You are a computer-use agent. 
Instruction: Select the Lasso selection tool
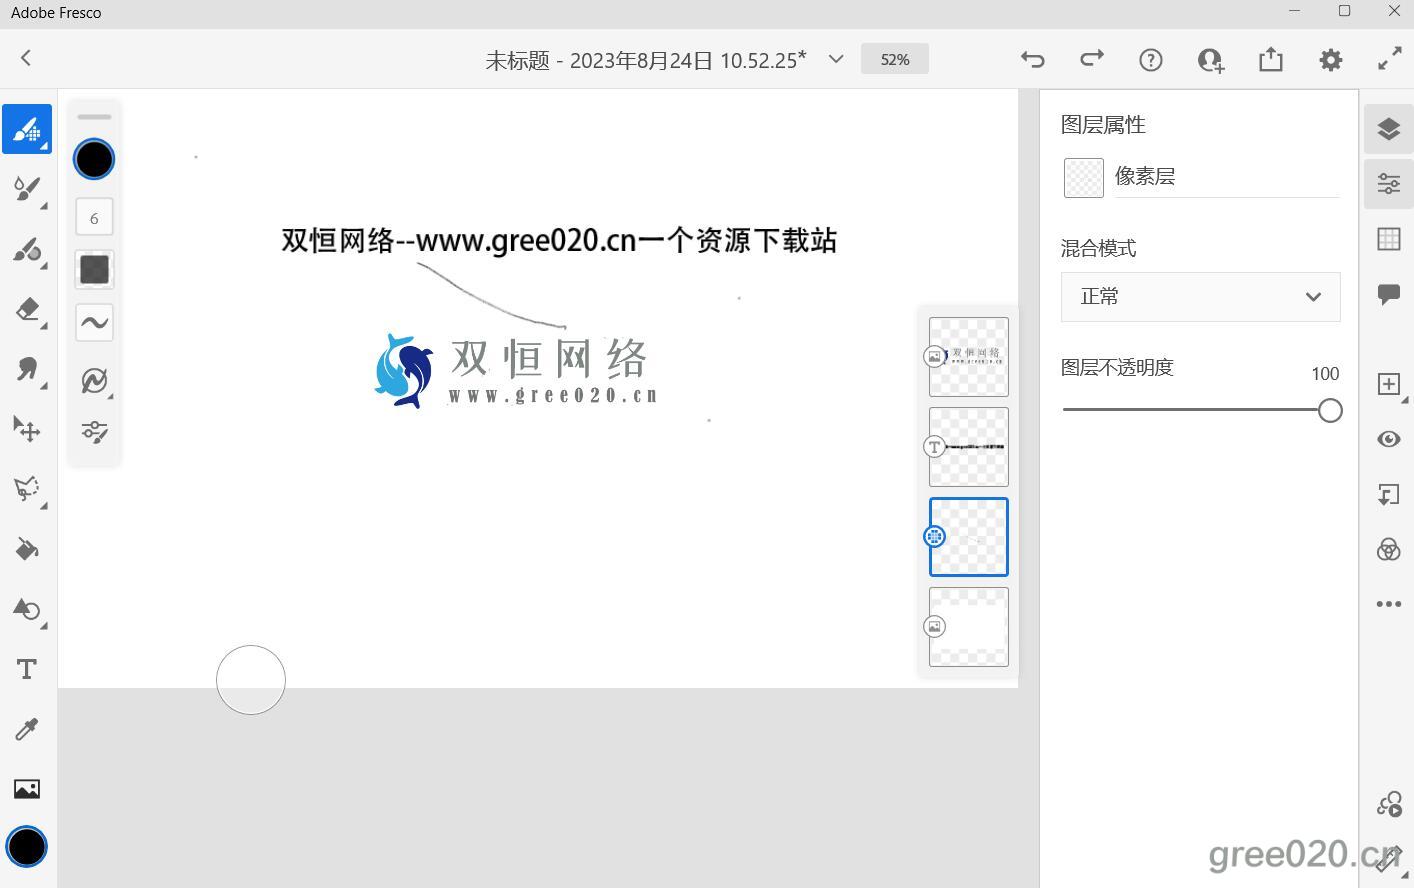27,489
